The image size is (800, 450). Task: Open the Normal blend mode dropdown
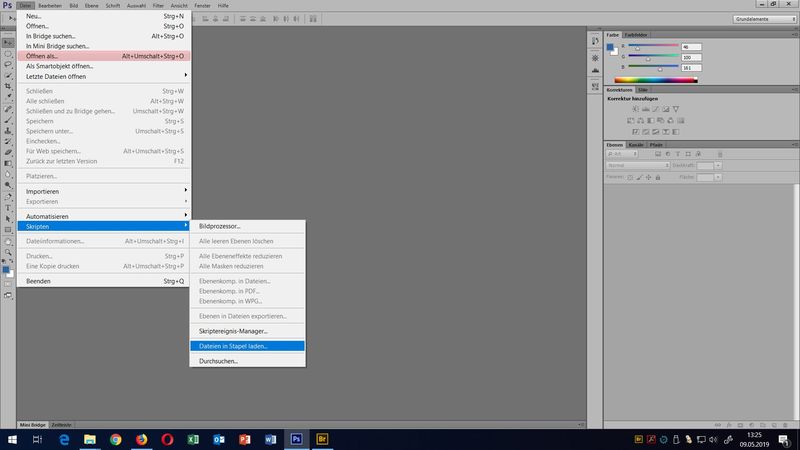click(636, 166)
